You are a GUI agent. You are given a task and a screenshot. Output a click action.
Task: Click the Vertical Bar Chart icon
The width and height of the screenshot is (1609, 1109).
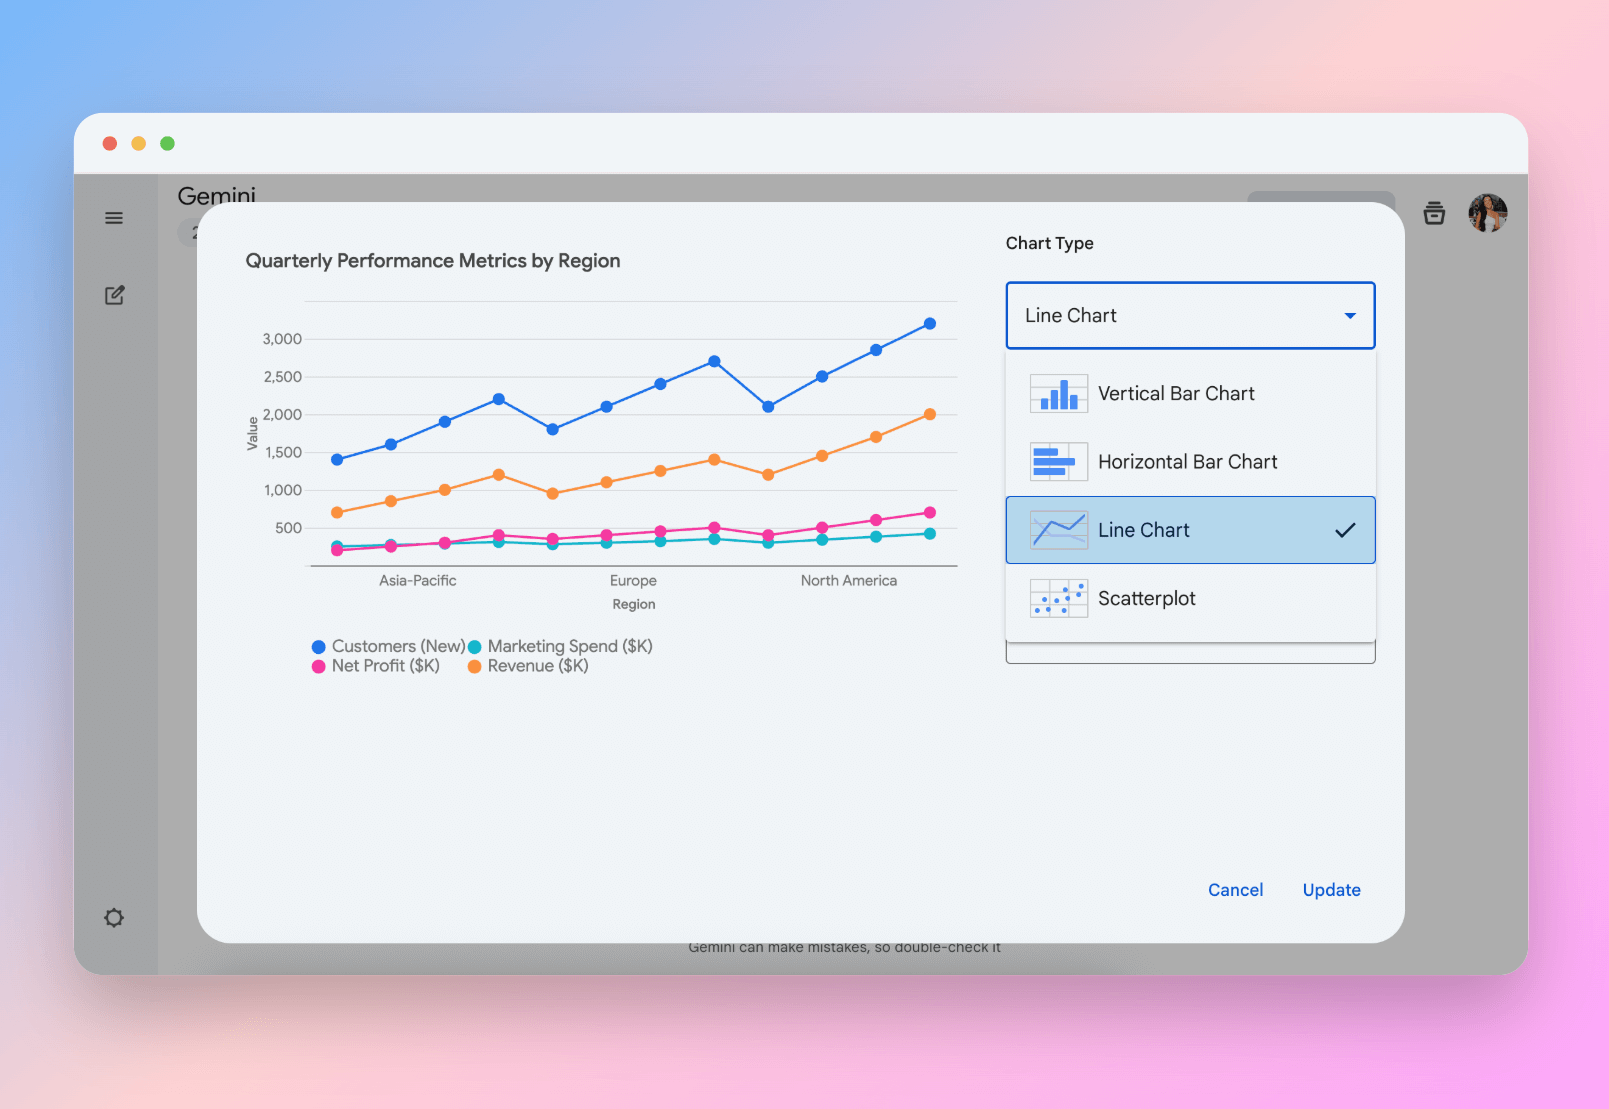[x=1057, y=393]
